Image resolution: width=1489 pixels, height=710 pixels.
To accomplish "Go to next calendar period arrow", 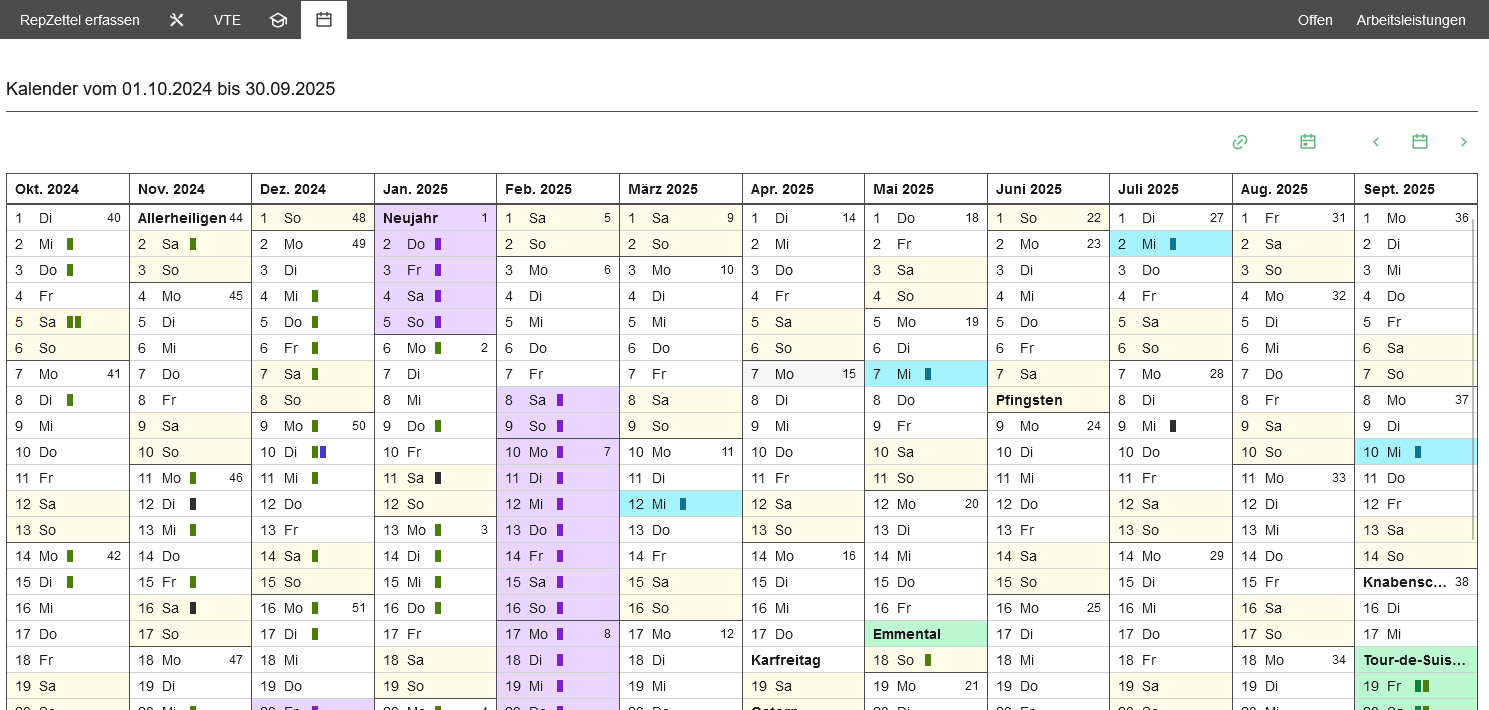I will click(x=1464, y=142).
